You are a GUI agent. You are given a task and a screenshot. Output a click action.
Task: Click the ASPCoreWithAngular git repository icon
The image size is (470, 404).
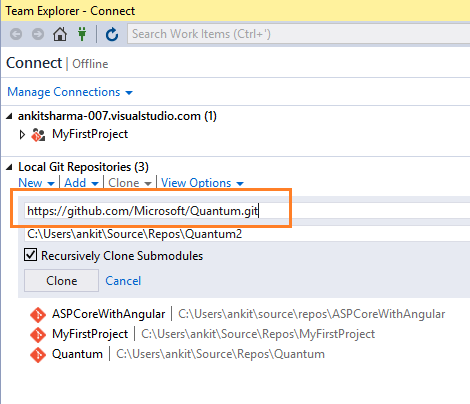pyautogui.click(x=38, y=314)
